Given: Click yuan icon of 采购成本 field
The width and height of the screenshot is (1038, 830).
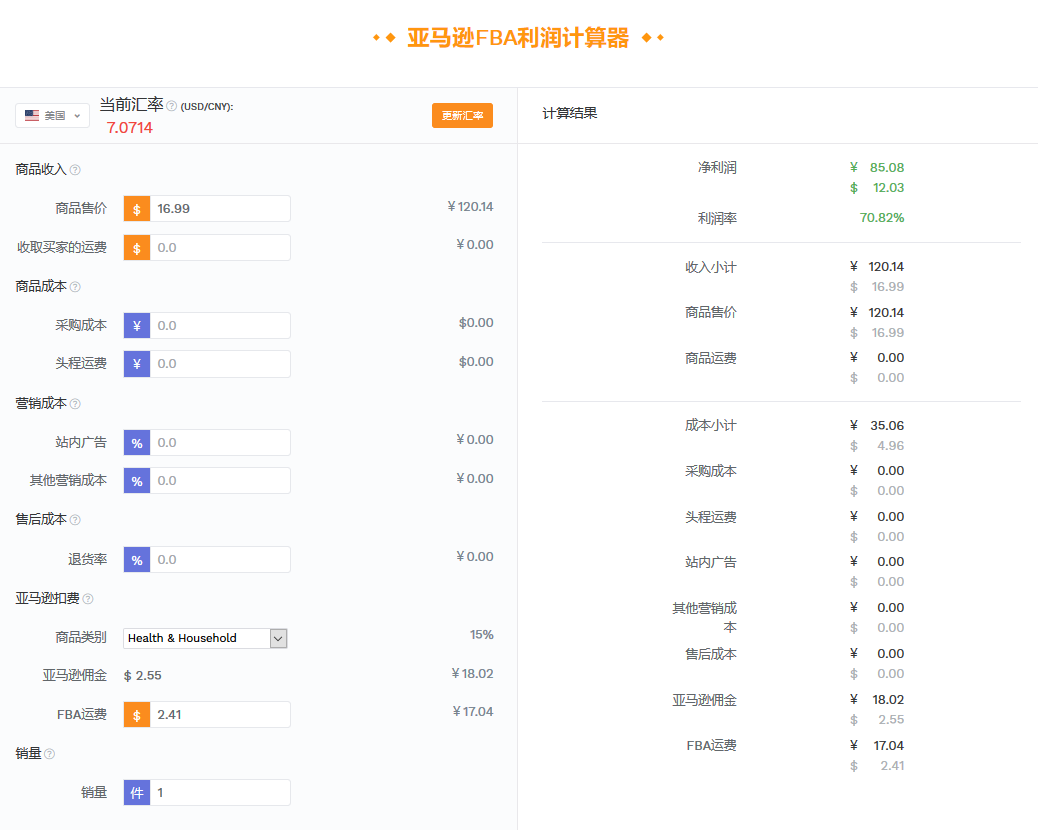Looking at the screenshot, I should (137, 326).
